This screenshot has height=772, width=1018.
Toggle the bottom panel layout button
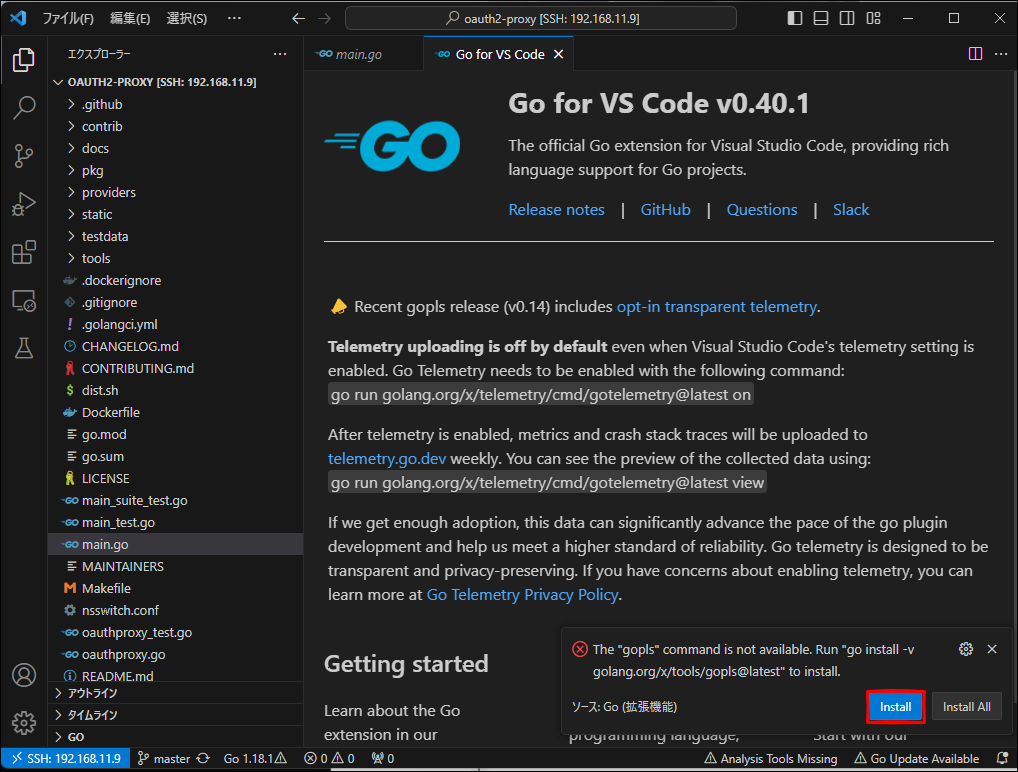point(821,18)
